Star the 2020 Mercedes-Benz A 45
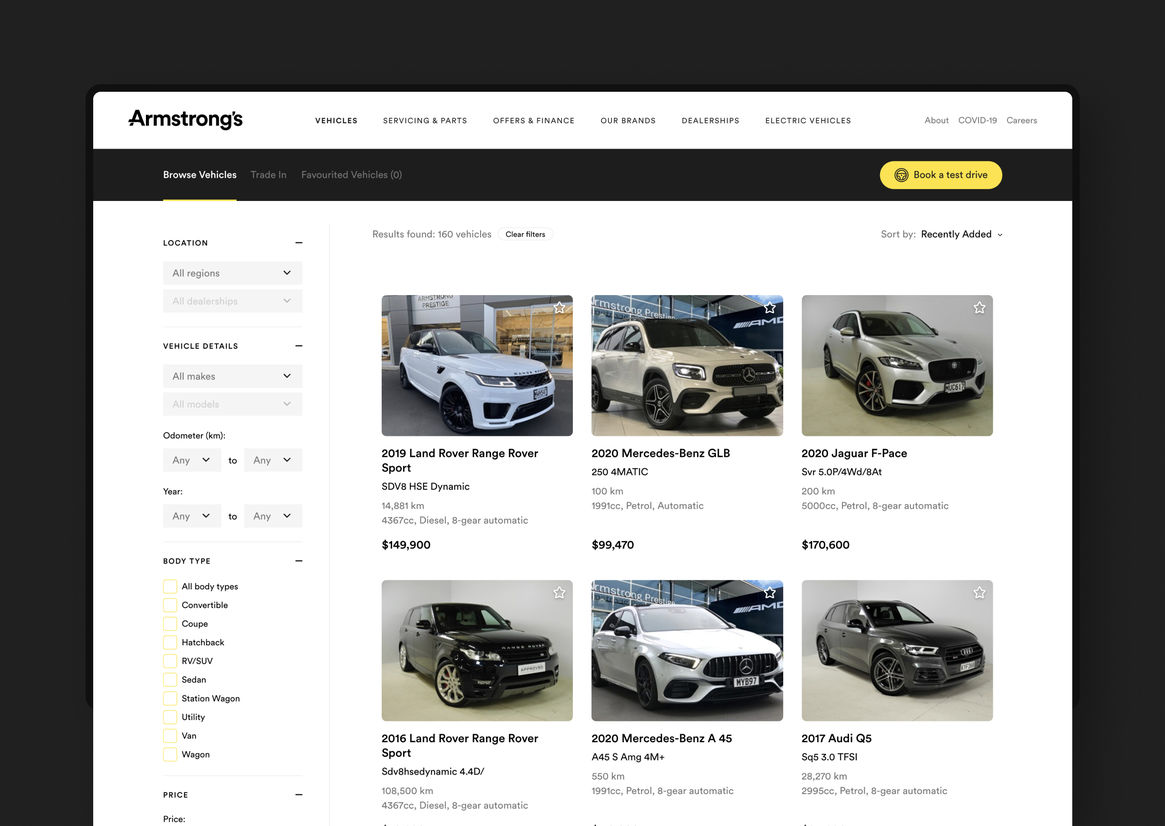 point(769,593)
